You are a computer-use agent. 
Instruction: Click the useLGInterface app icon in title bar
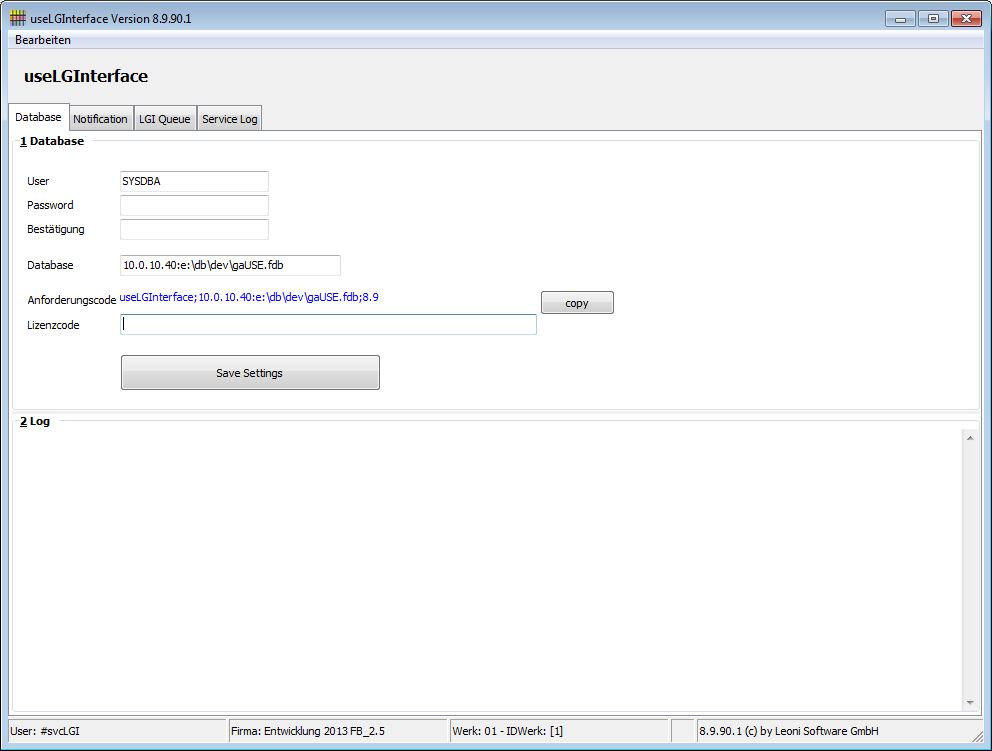18,18
